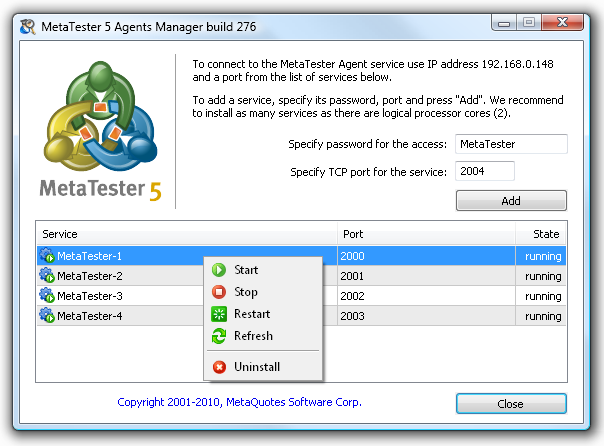The image size is (604, 446).
Task: Click the running state of MetaTester-4
Action: tap(543, 317)
